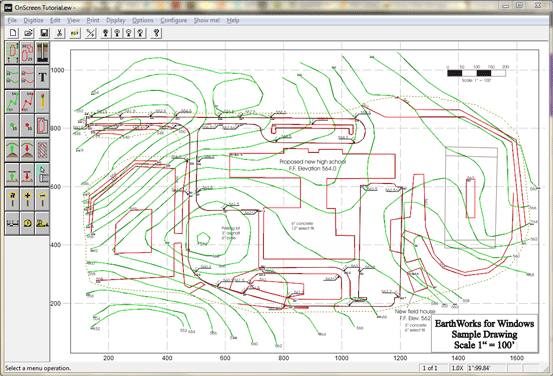Select the green up-arrow topsoil mound tool
553x376 pixels.
12,150
